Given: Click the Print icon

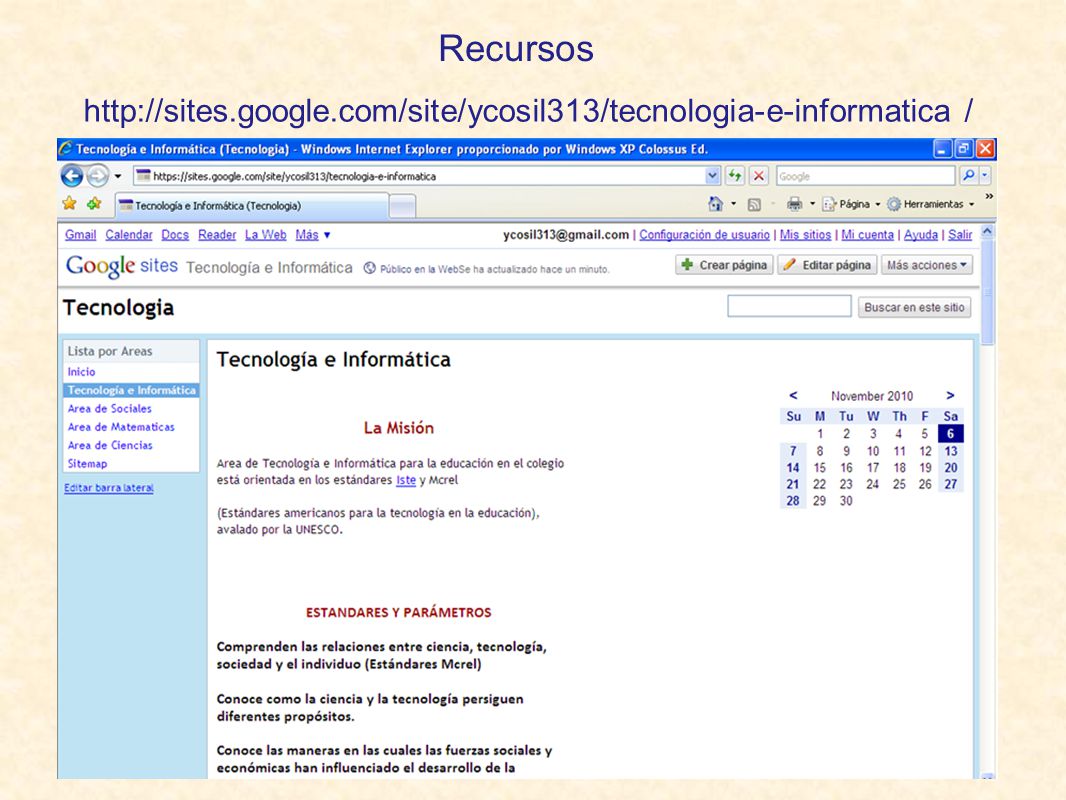Looking at the screenshot, I should (x=794, y=204).
